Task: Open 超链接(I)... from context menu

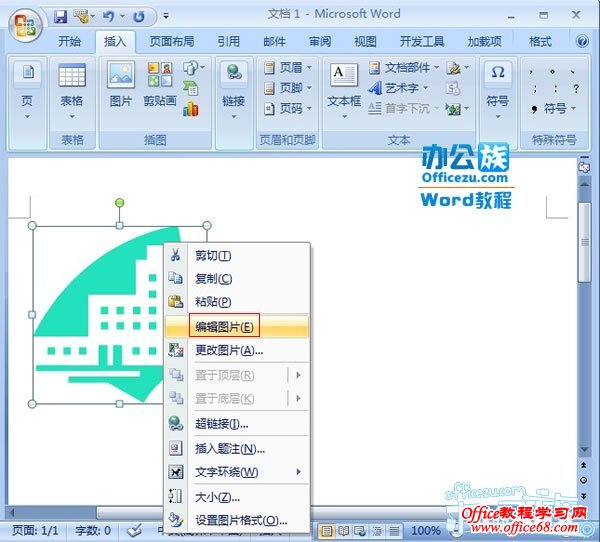Action: [236, 424]
